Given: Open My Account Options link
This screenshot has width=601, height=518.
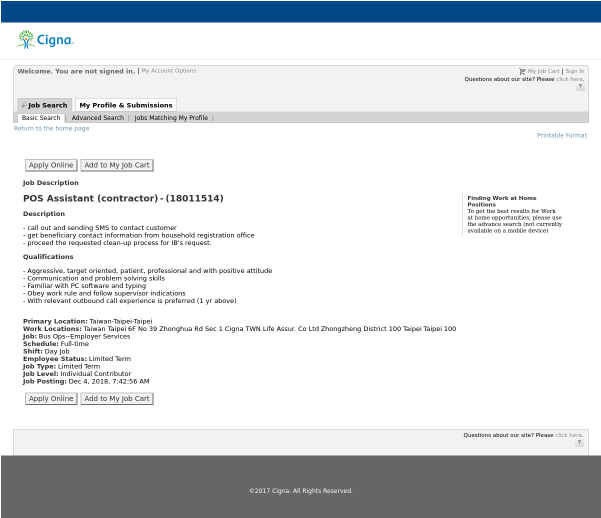Looking at the screenshot, I should (x=168, y=71).
